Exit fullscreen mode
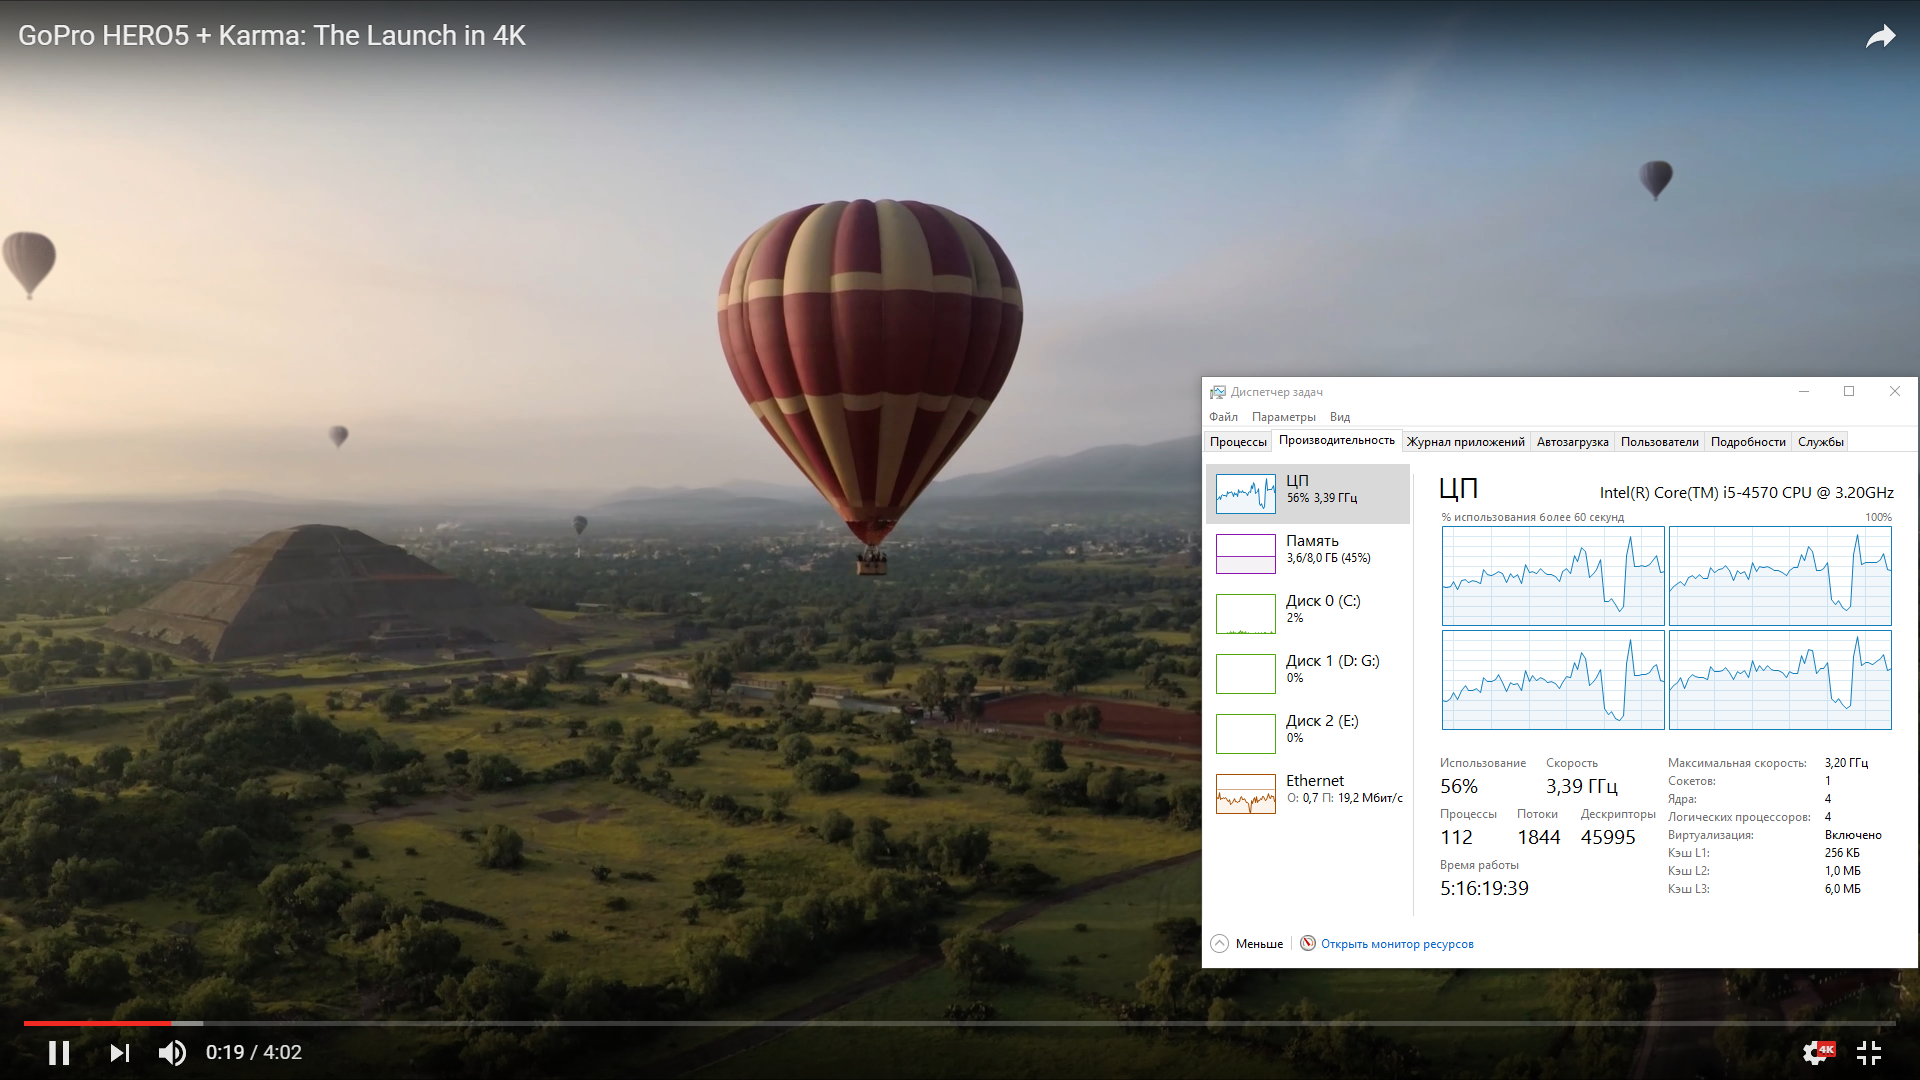This screenshot has width=1920, height=1080. coord(1869,1053)
